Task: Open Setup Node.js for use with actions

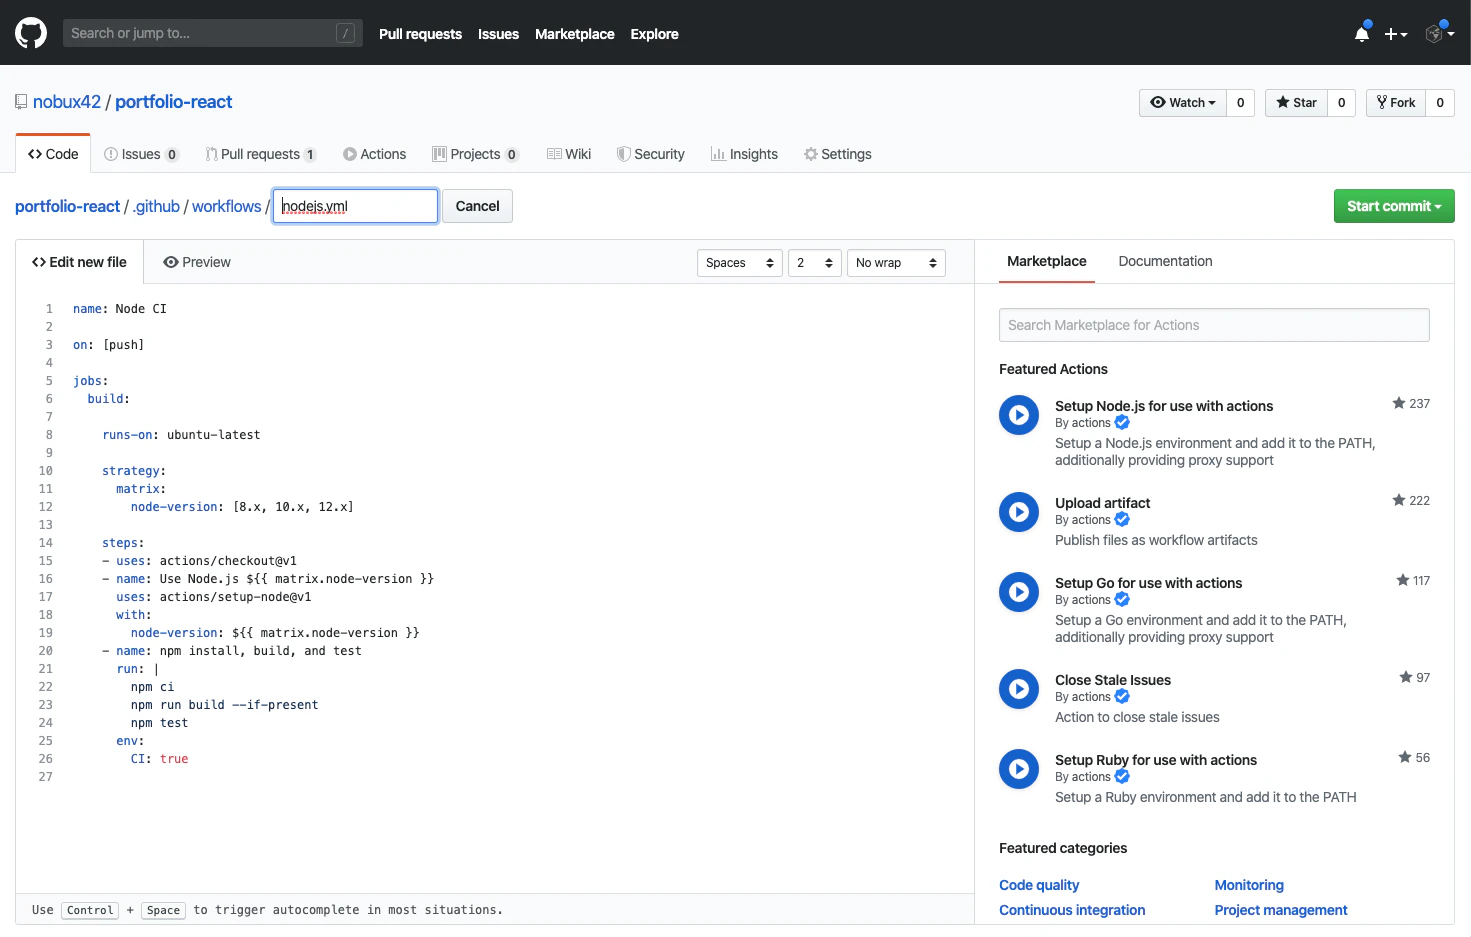Action: click(1164, 406)
